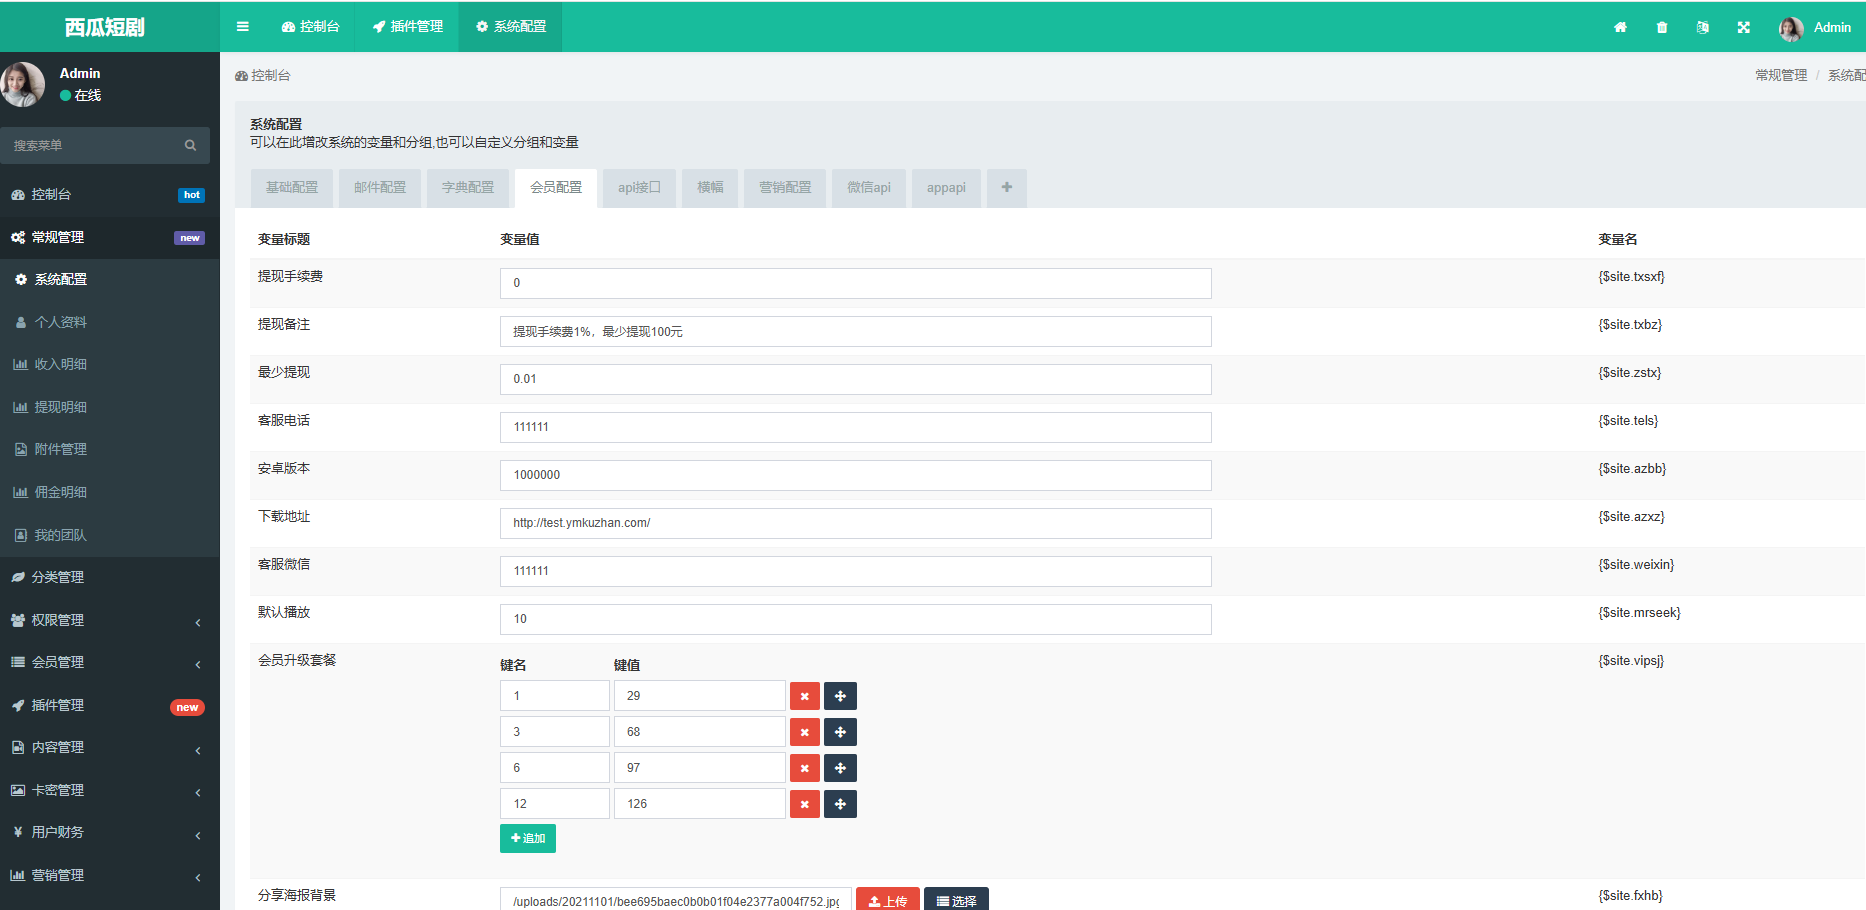Click the 上传 upload button

[x=887, y=900]
